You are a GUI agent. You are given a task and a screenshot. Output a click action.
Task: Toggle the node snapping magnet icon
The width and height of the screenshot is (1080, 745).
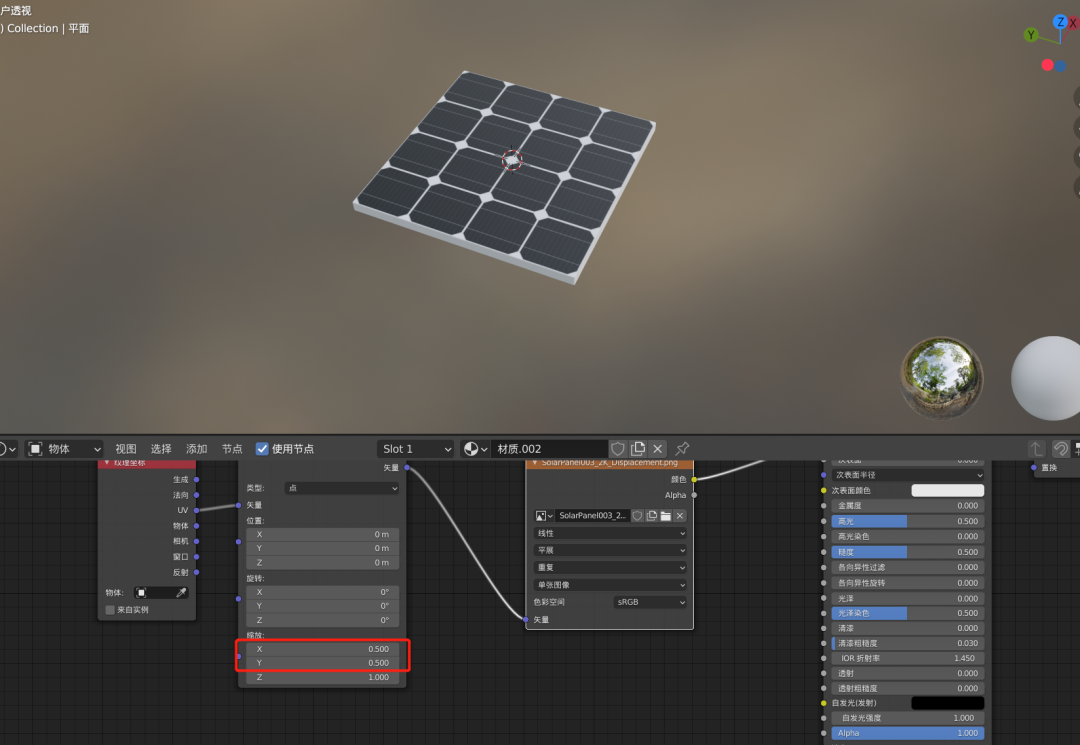coord(1061,449)
